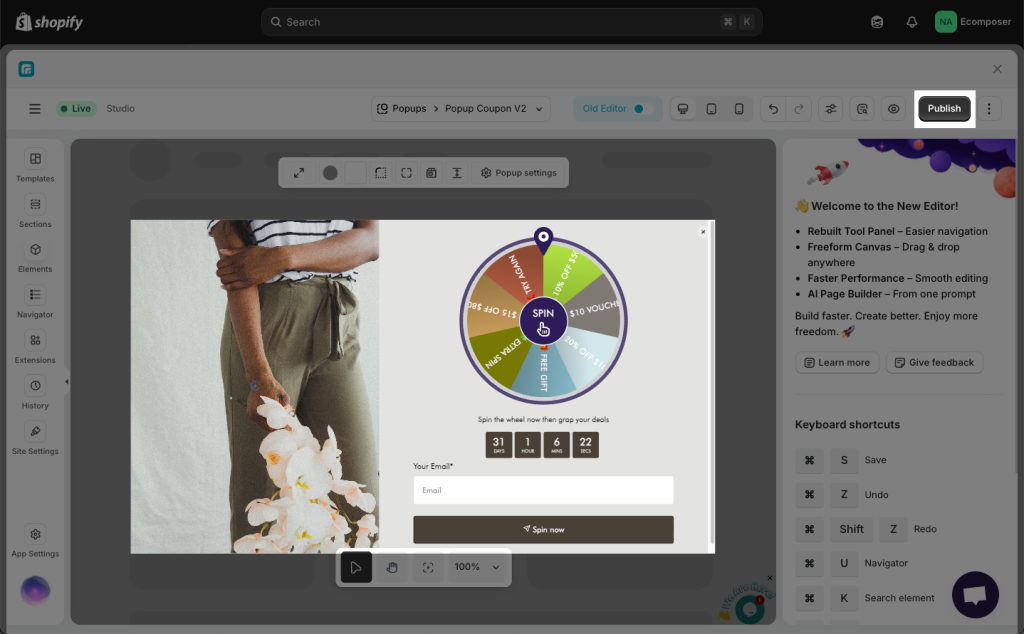The width and height of the screenshot is (1024, 634).
Task: Open the History panel
Action: tap(35, 392)
